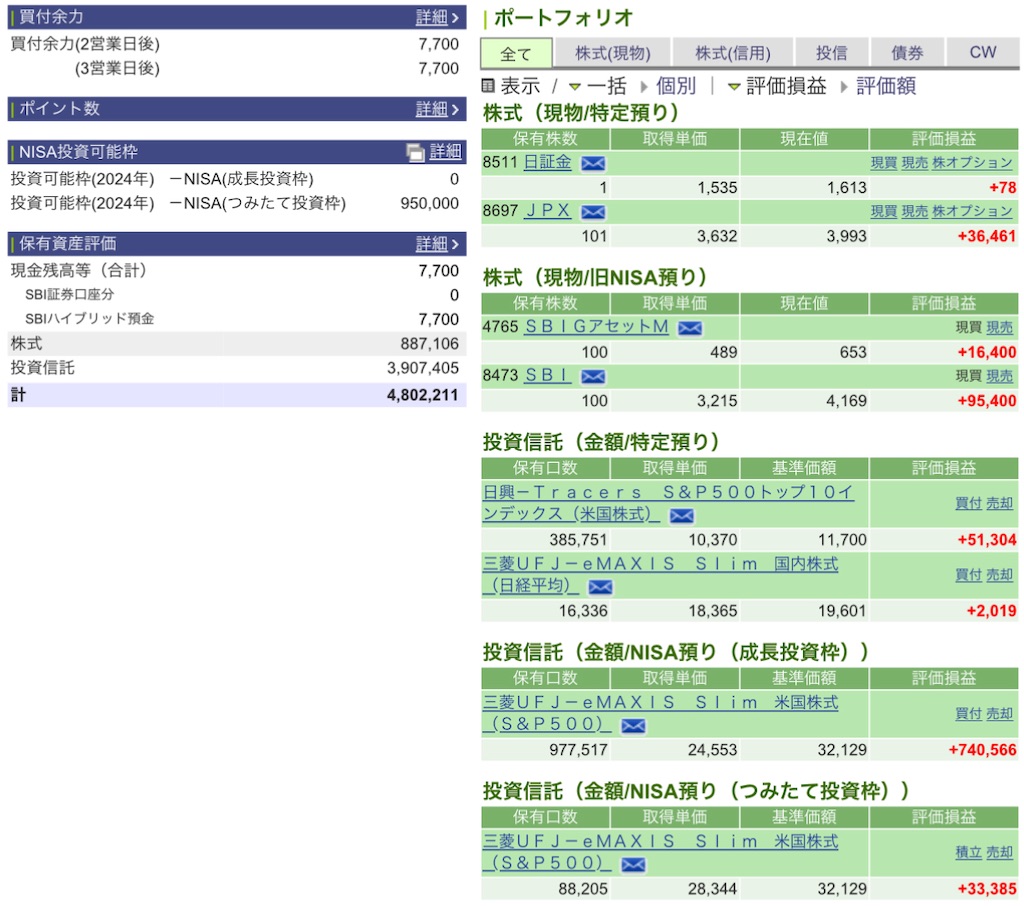This screenshot has height=906, width=1024.
Task: Click SBIハイブリッド預金 label
Action: click(89, 319)
